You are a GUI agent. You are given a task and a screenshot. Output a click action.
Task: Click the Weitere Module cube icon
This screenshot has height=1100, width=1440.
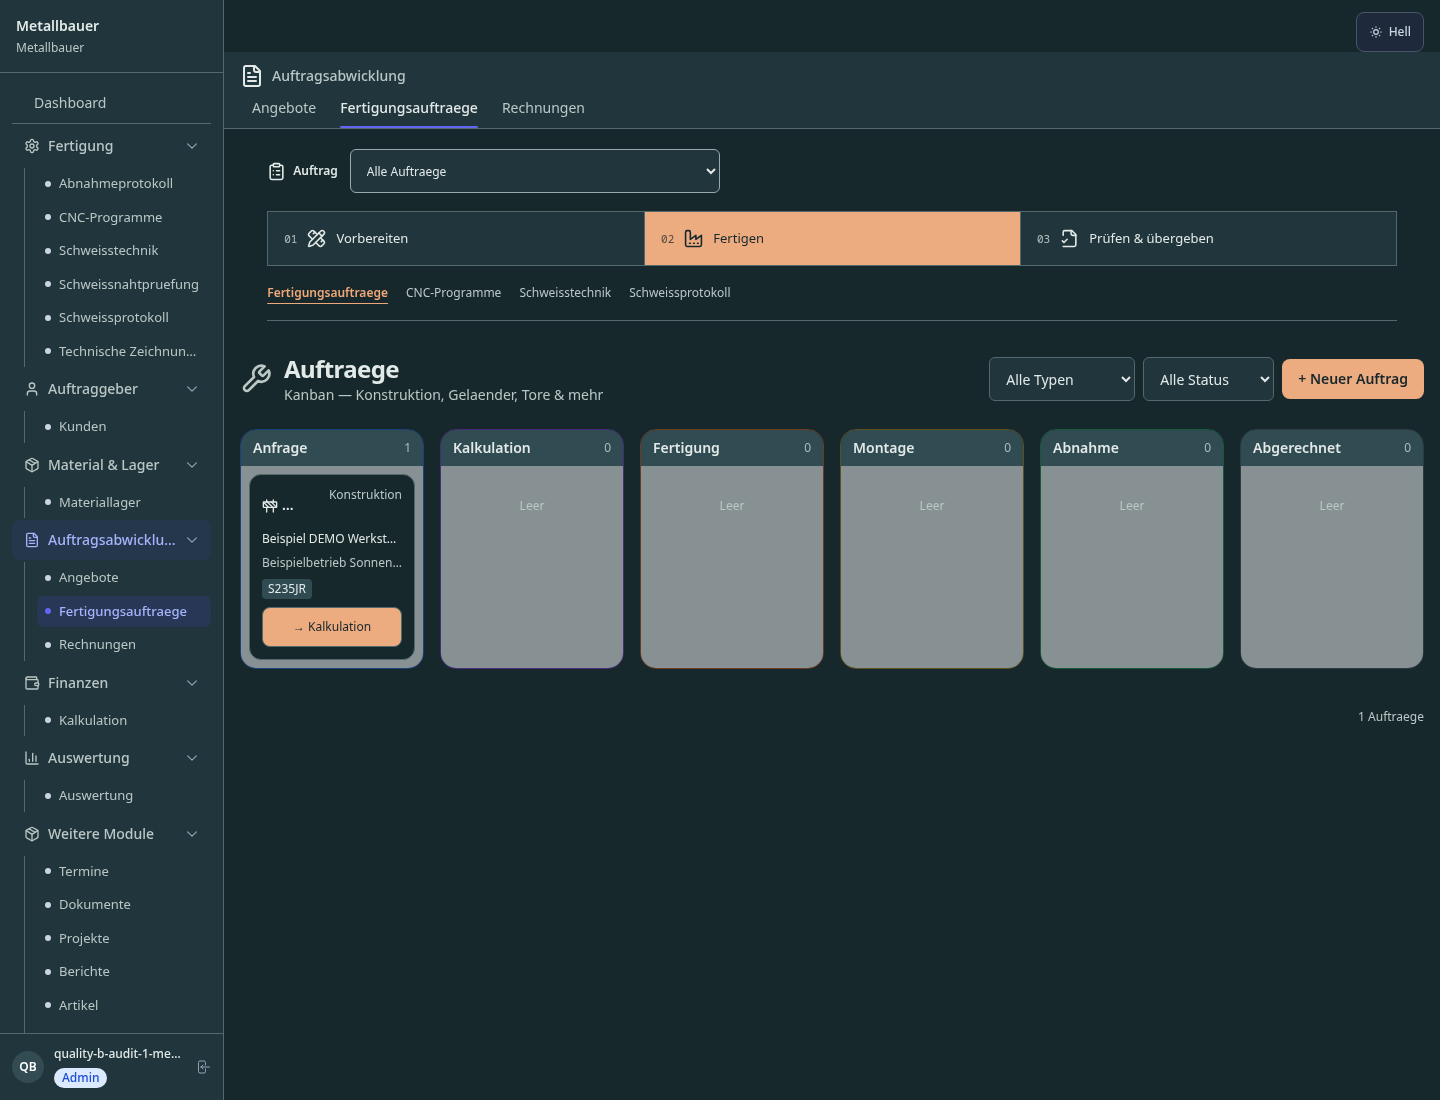[x=32, y=834]
